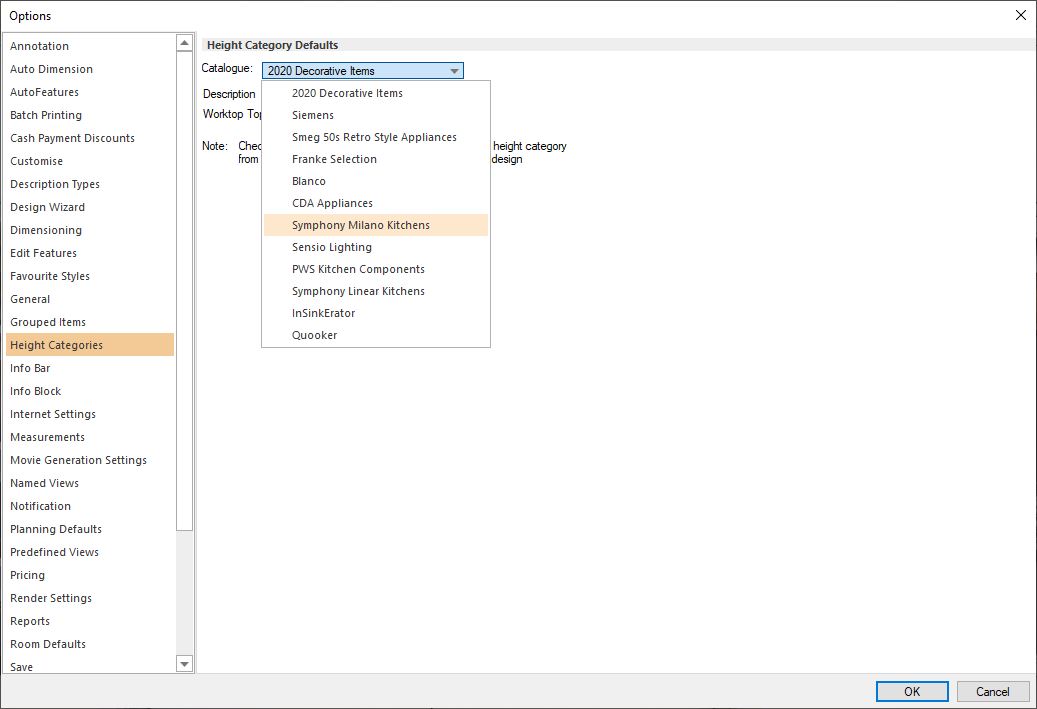Select CDA Appliances option

point(376,203)
